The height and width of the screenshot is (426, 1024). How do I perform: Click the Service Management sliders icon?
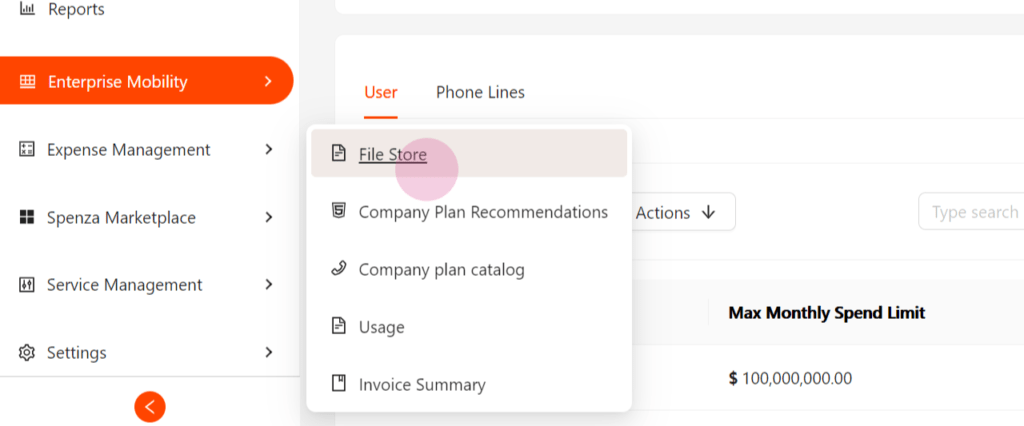tap(26, 285)
